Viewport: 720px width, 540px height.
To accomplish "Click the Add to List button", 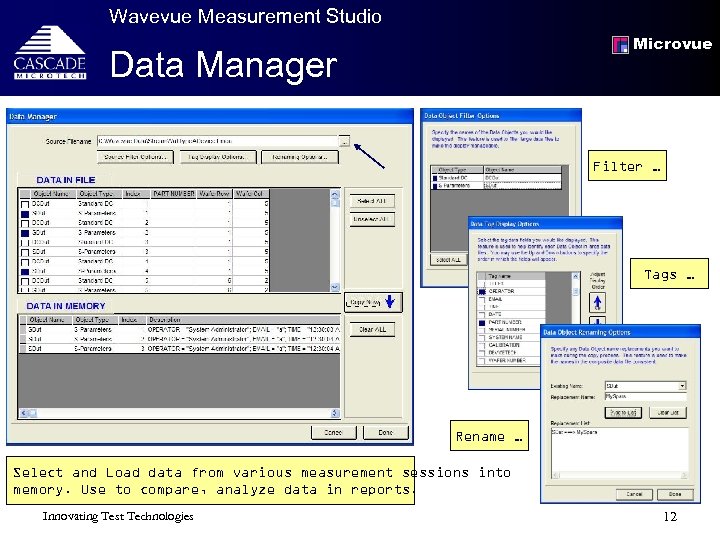I will [x=623, y=413].
